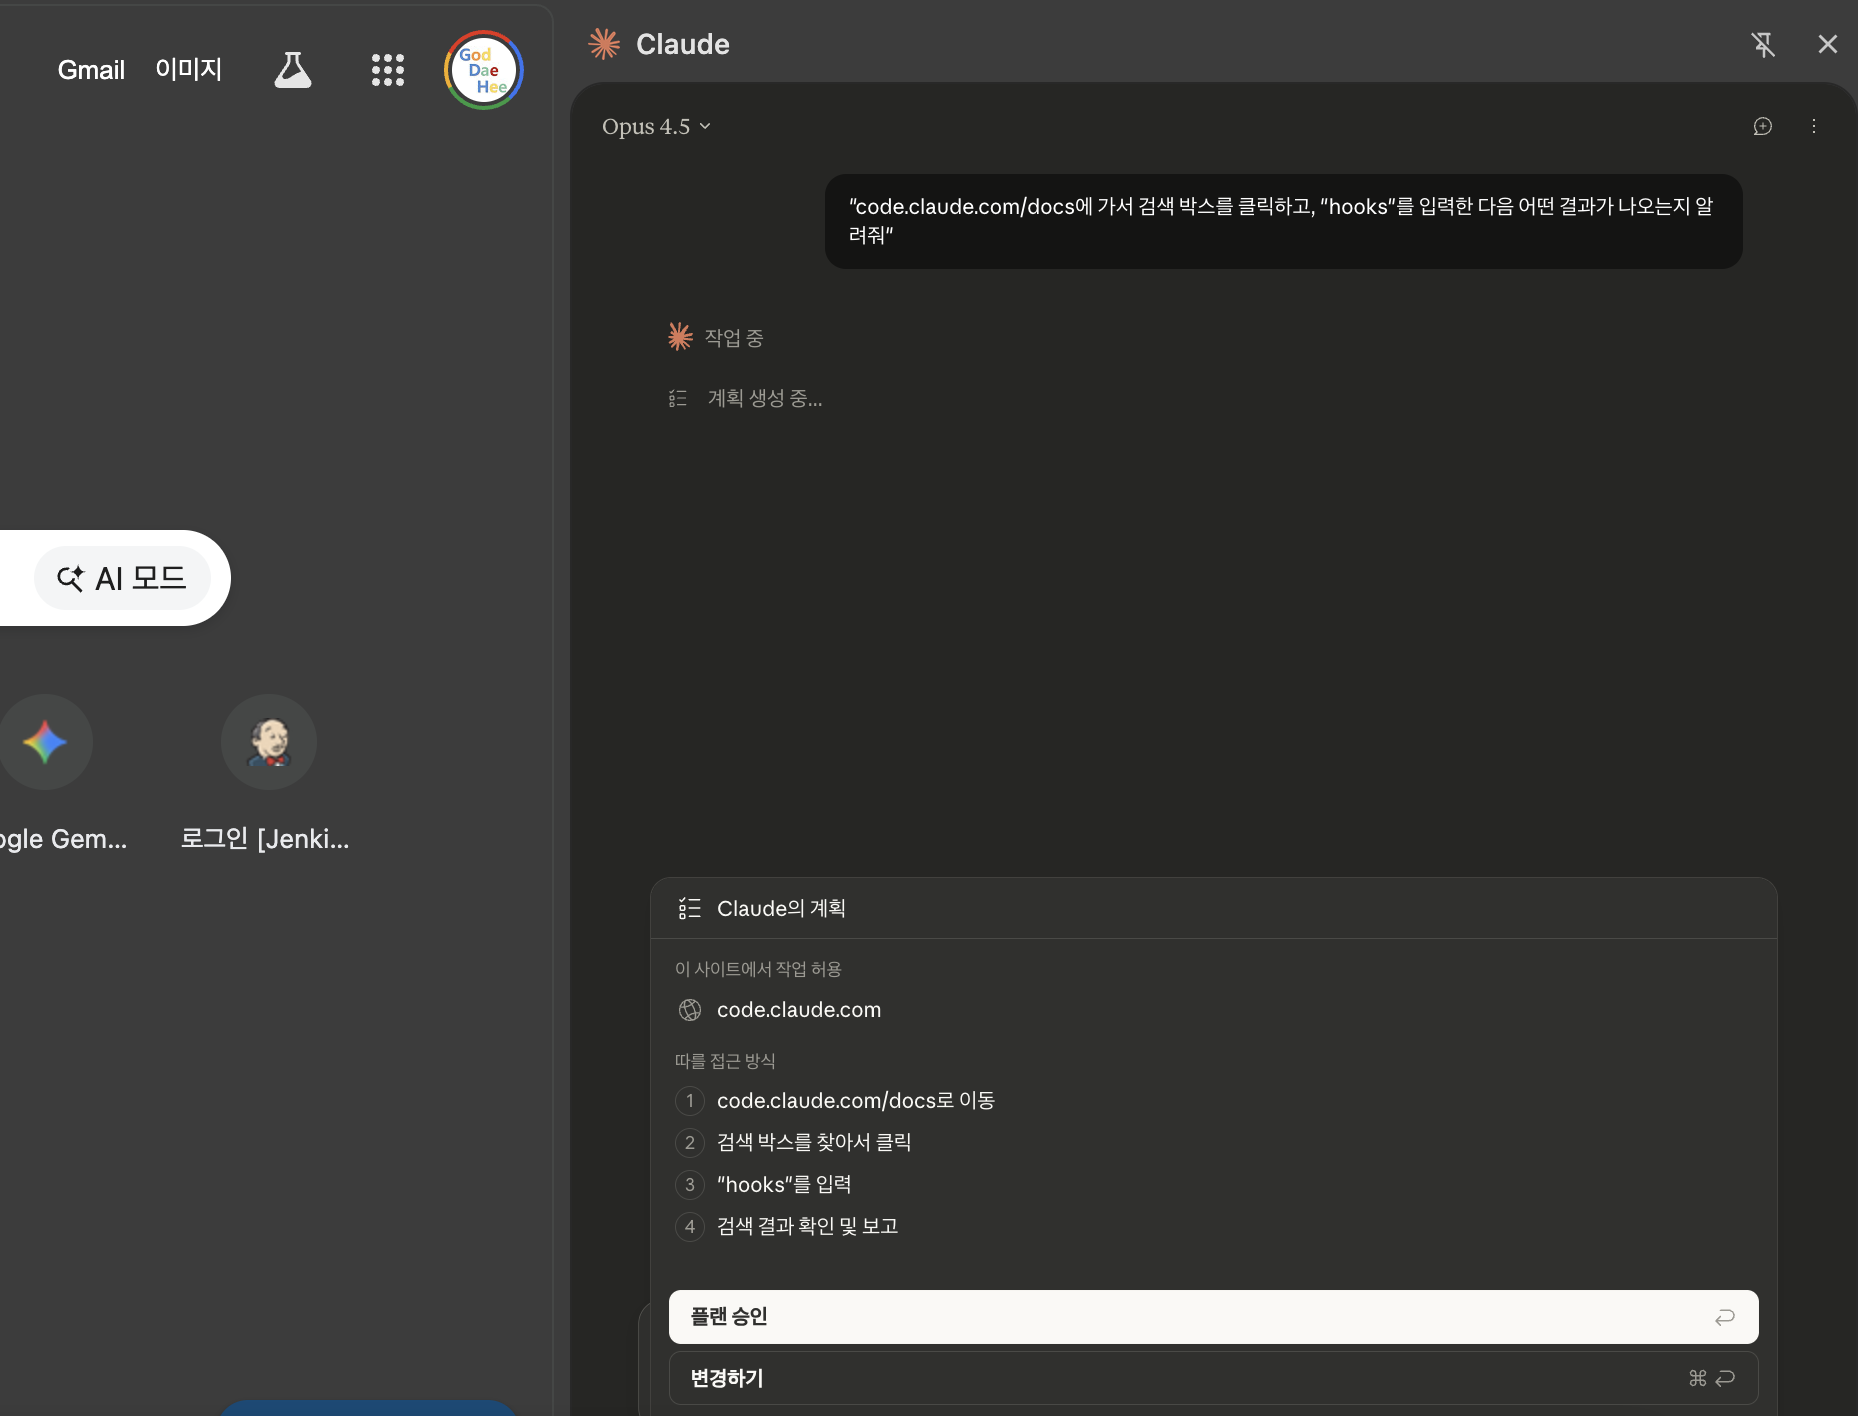This screenshot has height=1416, width=1858.
Task: Close the Claude side panel
Action: (x=1828, y=44)
